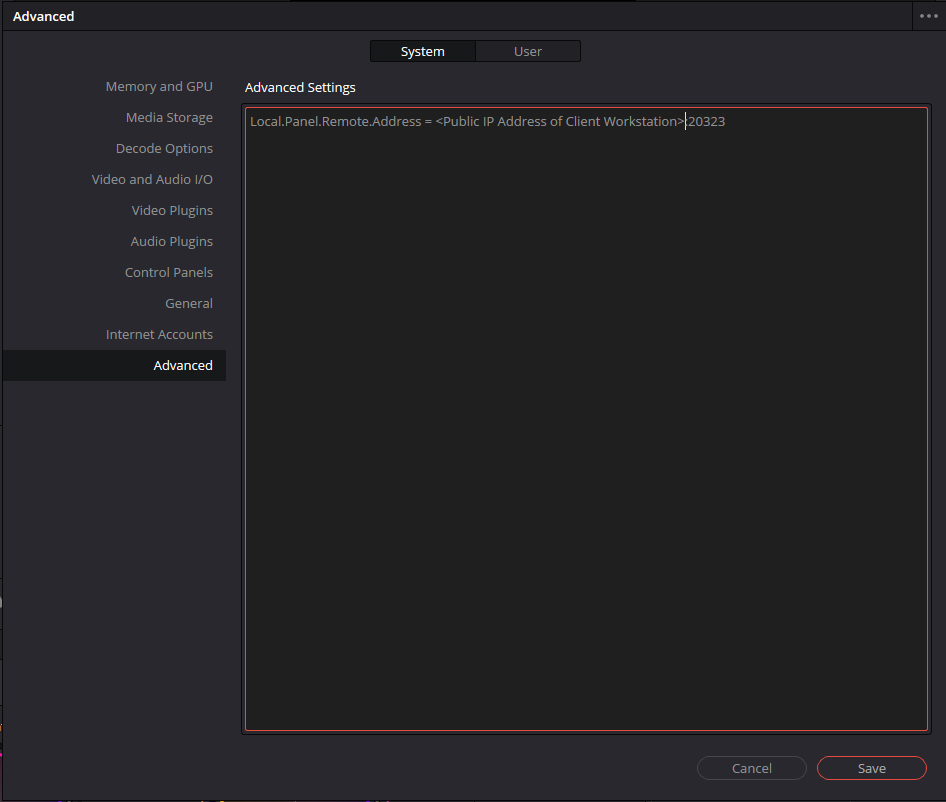Click the Local.Panel.Remote.Address text line
Viewport: 946px width, 802px height.
pos(487,121)
